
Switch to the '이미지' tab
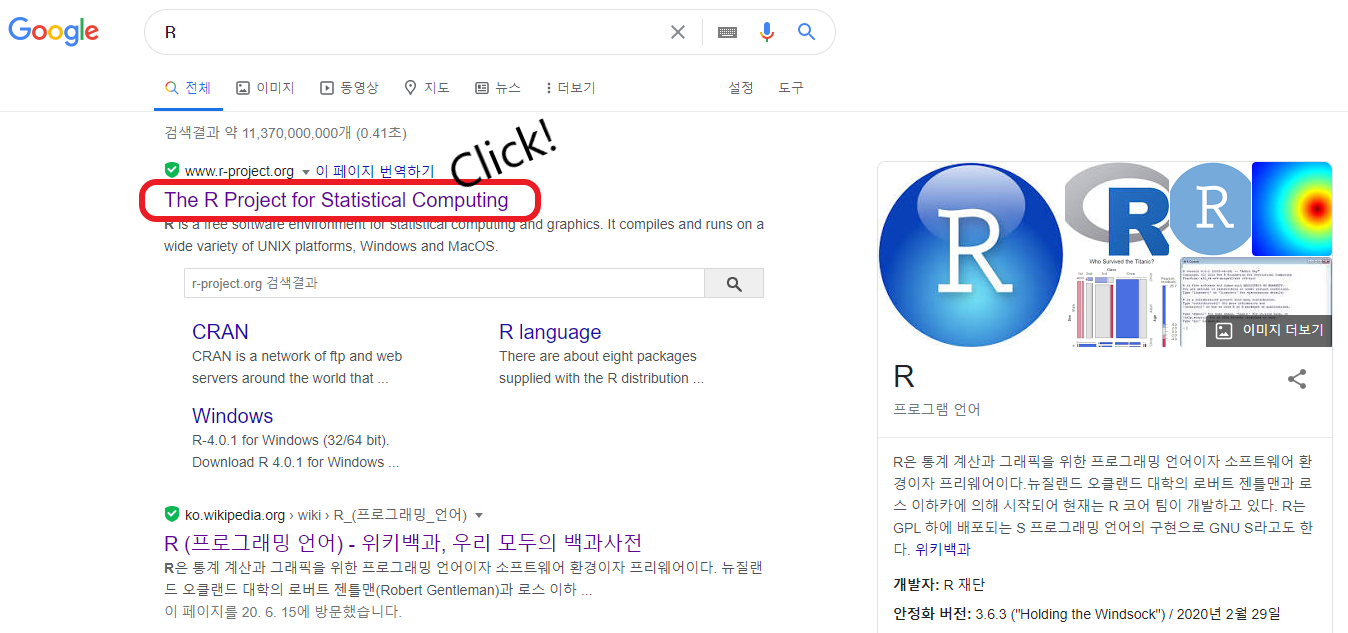point(265,88)
